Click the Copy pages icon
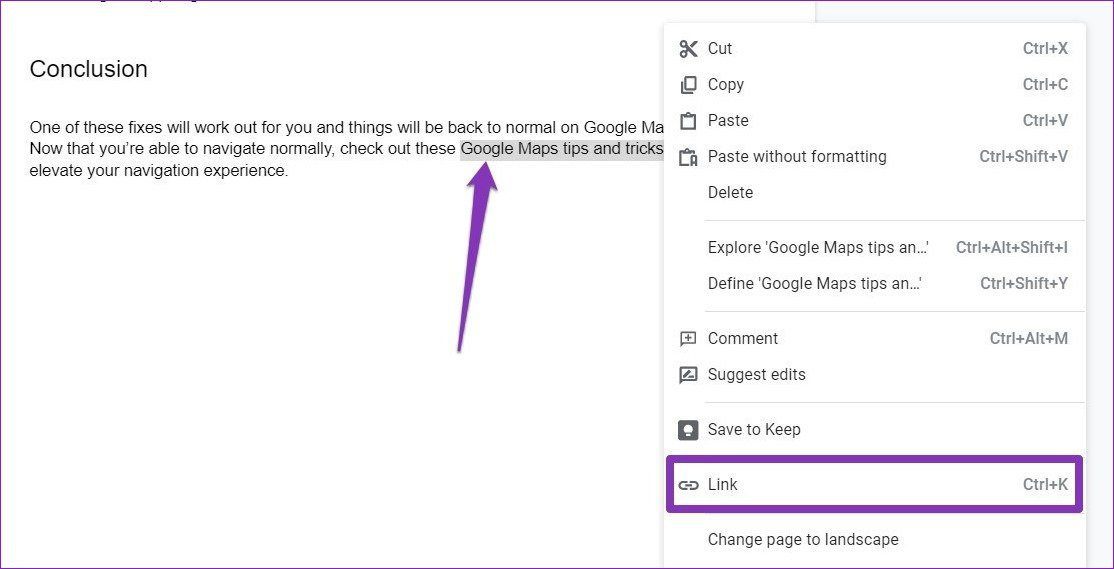 (688, 85)
